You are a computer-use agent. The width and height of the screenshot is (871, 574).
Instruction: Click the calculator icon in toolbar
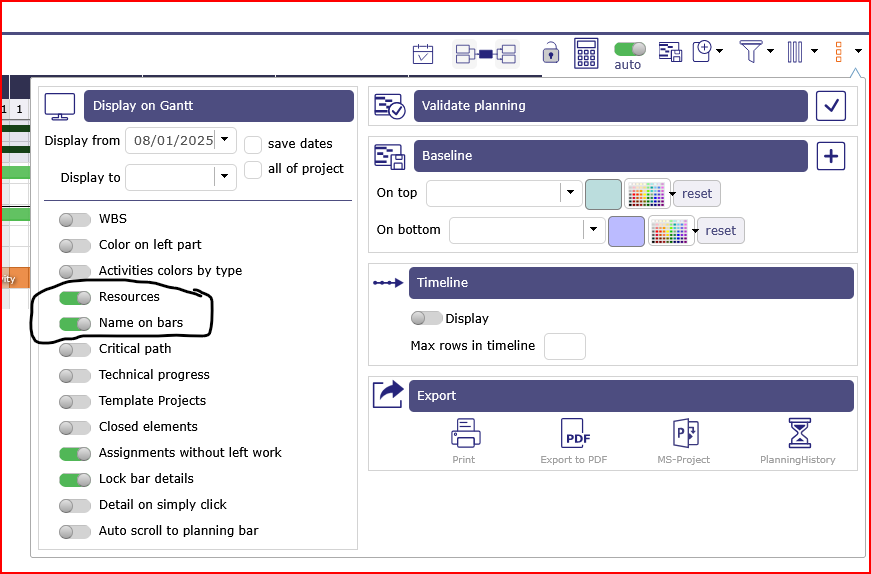[586, 53]
